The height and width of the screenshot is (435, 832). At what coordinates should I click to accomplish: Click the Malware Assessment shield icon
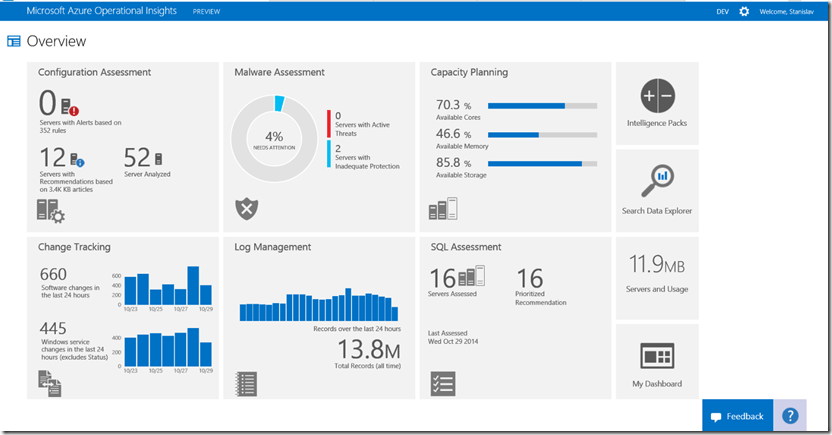coord(246,208)
